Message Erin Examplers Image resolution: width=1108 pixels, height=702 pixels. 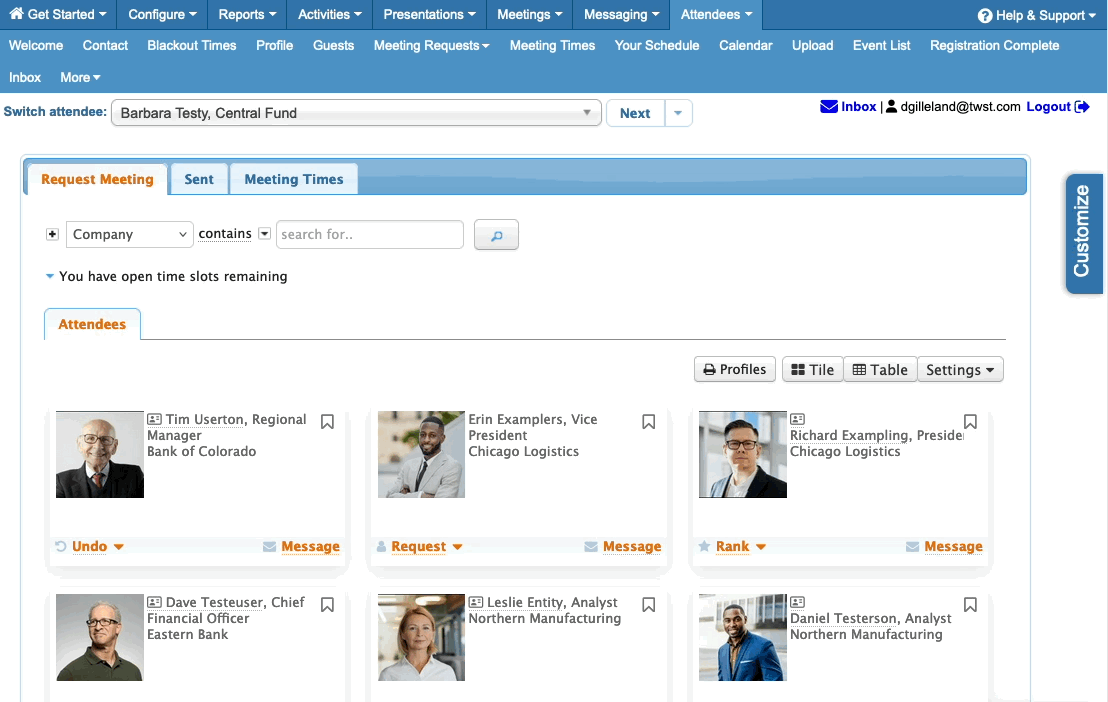pyautogui.click(x=632, y=546)
